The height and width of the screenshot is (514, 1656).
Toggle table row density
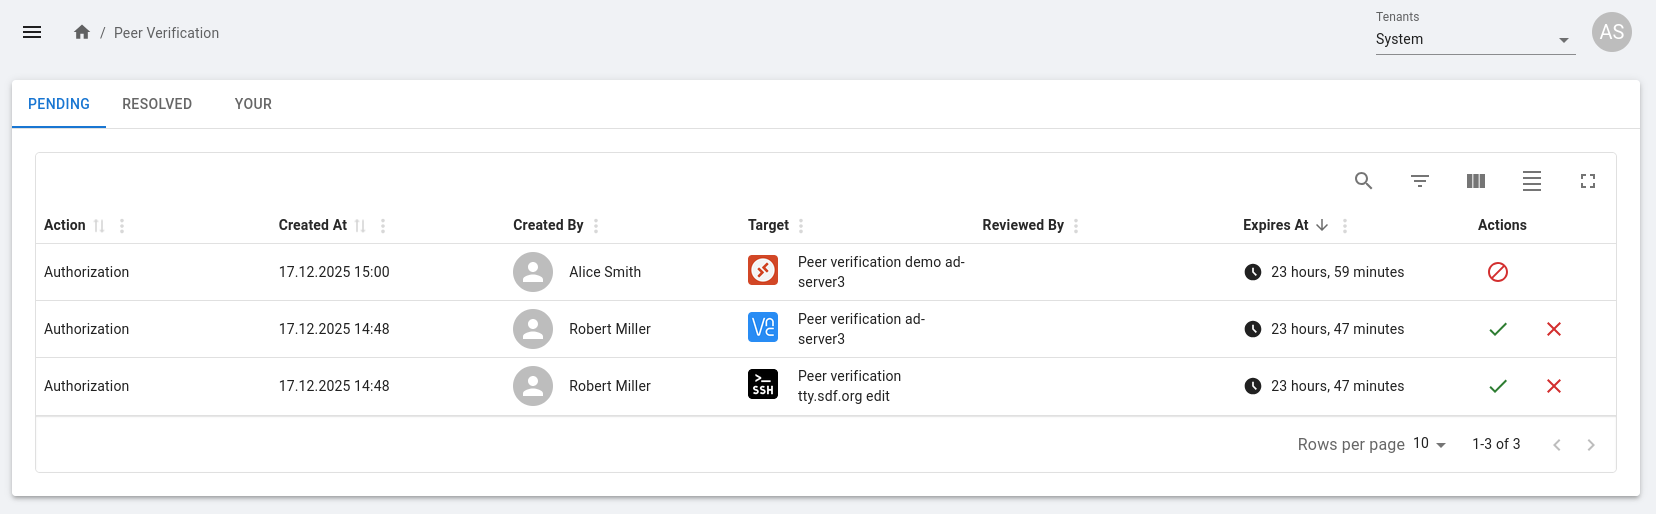point(1531,181)
